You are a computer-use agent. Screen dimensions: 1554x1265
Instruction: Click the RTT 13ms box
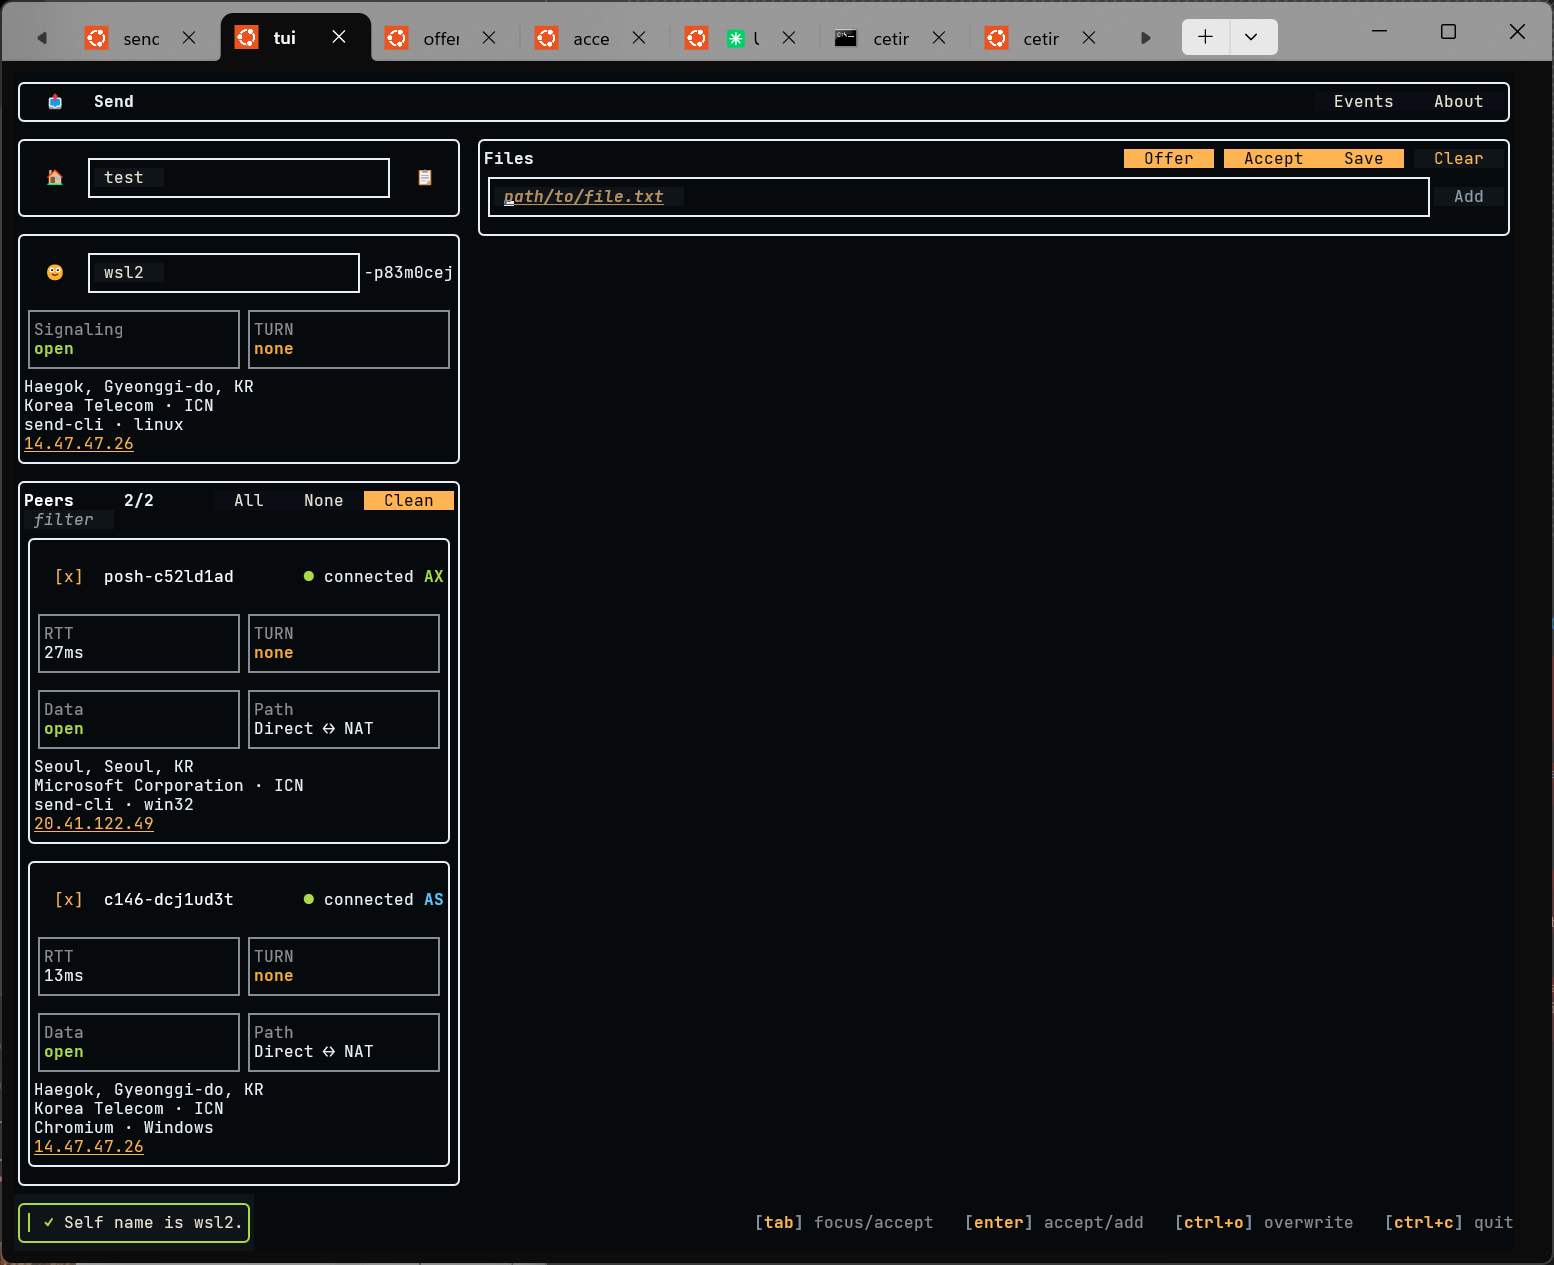point(139,967)
